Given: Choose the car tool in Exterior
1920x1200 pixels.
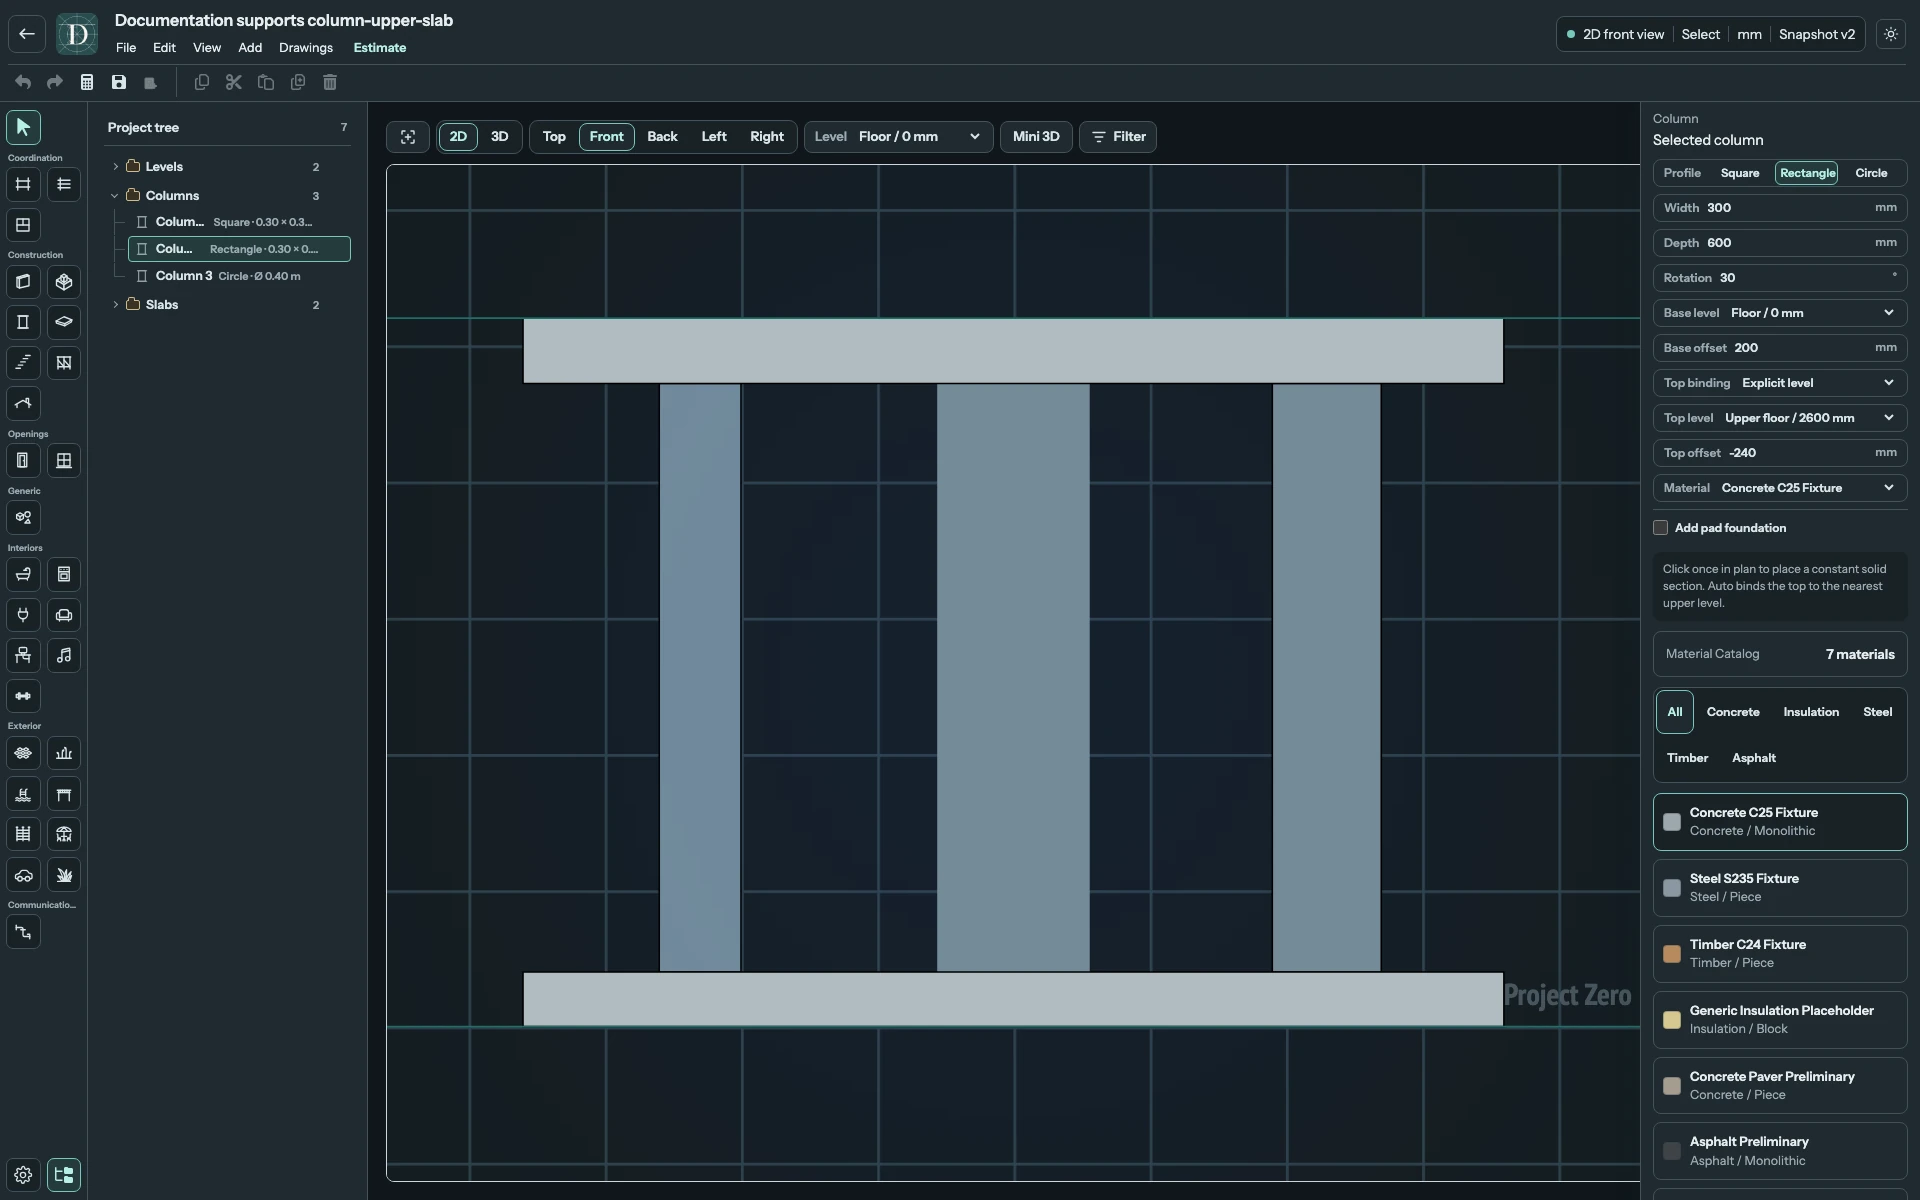Looking at the screenshot, I should 23,875.
